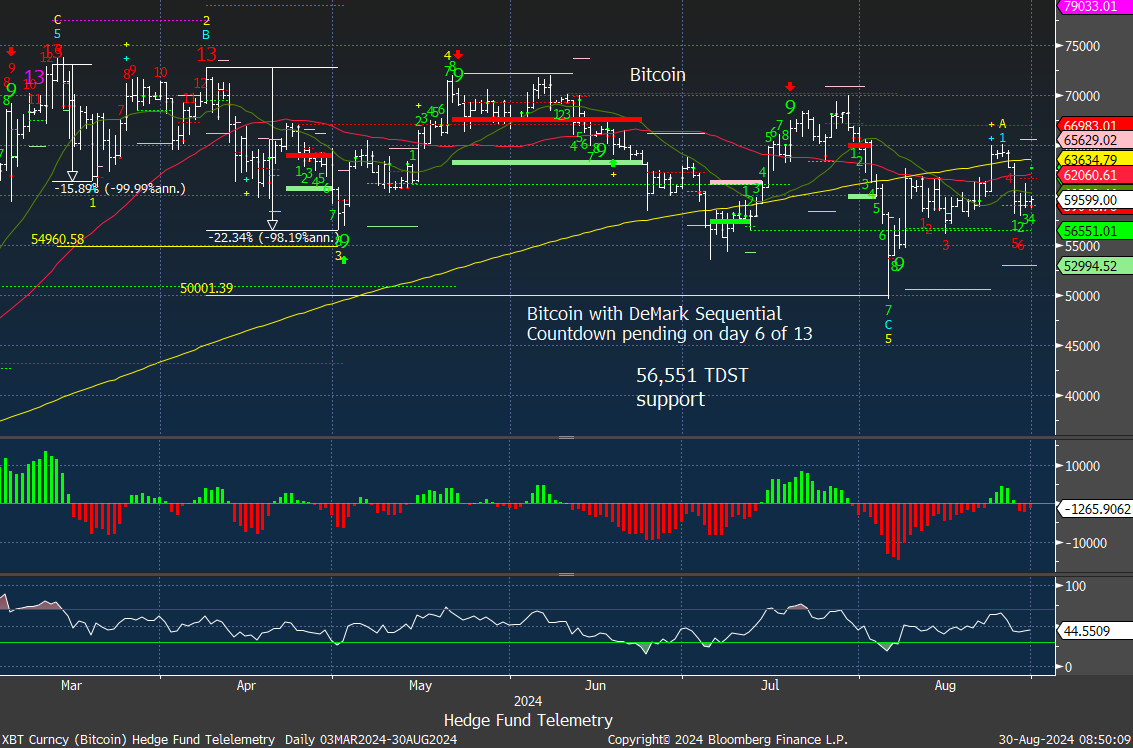Click the red down arrow above July's green 9
The width and height of the screenshot is (1133, 748).
(x=790, y=88)
